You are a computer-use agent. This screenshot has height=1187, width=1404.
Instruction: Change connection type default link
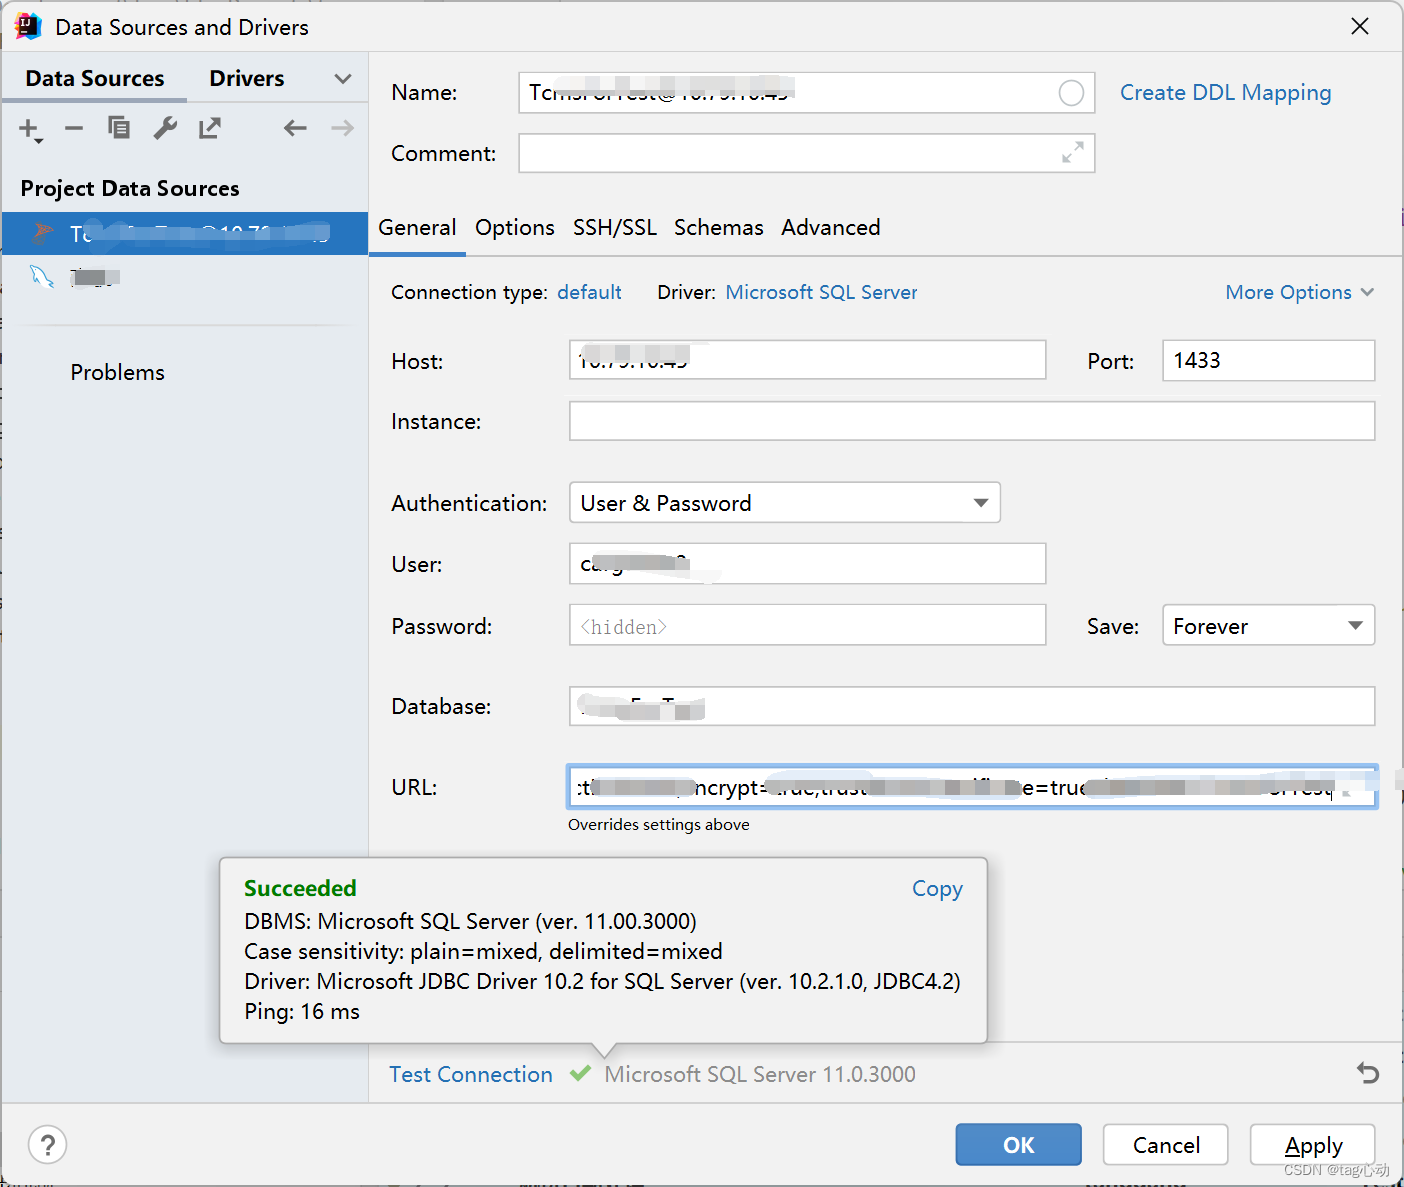[x=589, y=292]
